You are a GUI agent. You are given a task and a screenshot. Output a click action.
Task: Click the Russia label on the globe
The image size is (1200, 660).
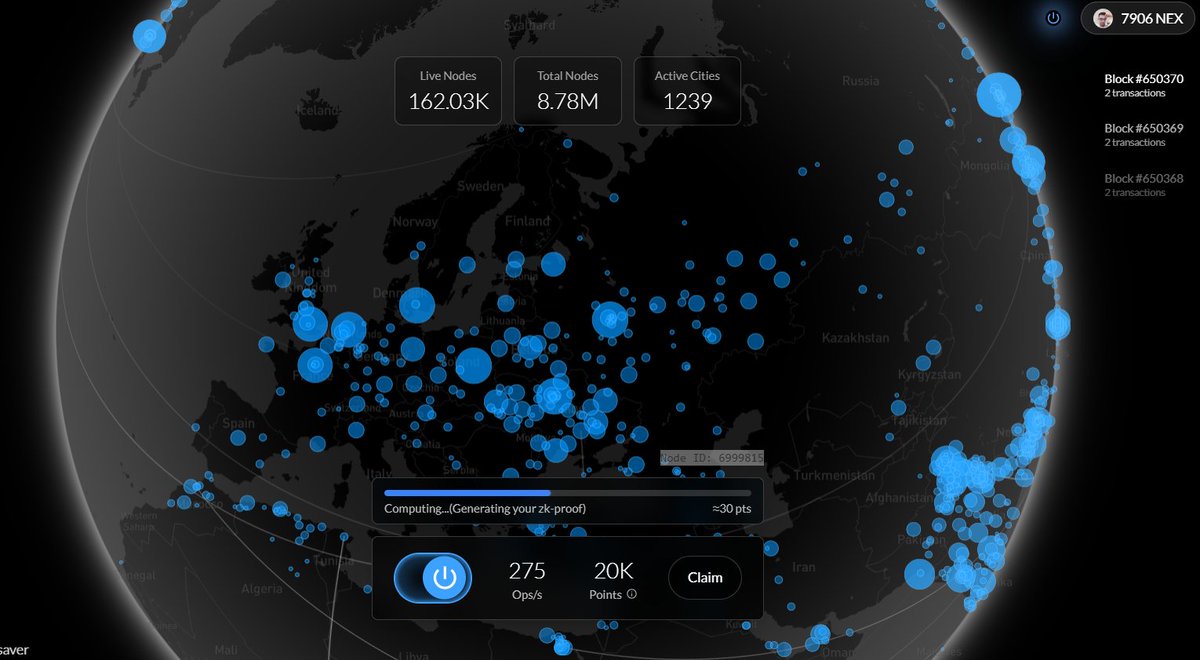[860, 80]
